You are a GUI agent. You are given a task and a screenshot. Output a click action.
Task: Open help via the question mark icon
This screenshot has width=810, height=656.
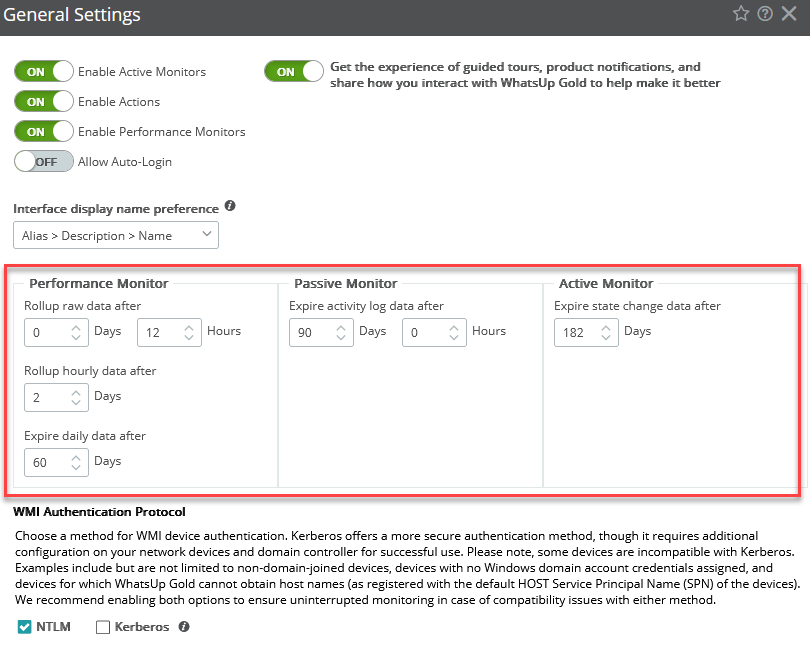[x=765, y=13]
